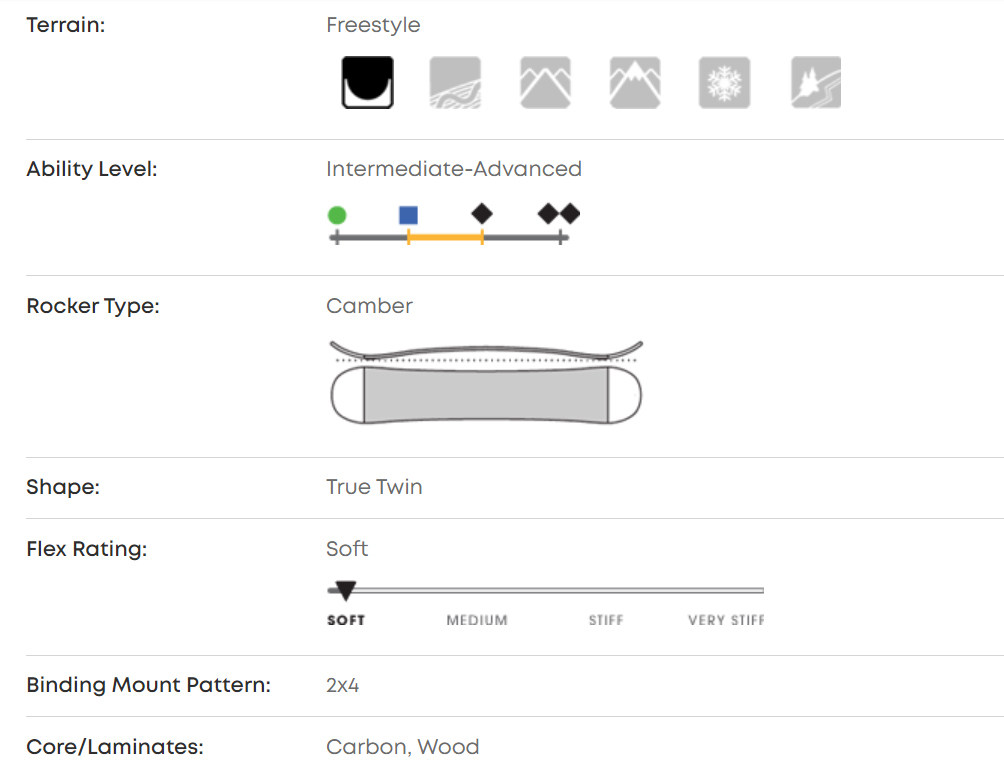Select the groomed-slope terrain icon
1004x765 pixels.
click(455, 82)
